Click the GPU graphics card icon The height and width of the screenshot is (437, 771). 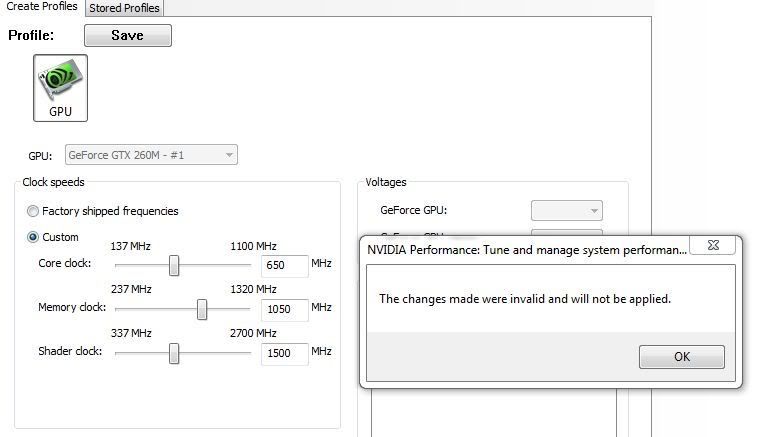[60, 88]
